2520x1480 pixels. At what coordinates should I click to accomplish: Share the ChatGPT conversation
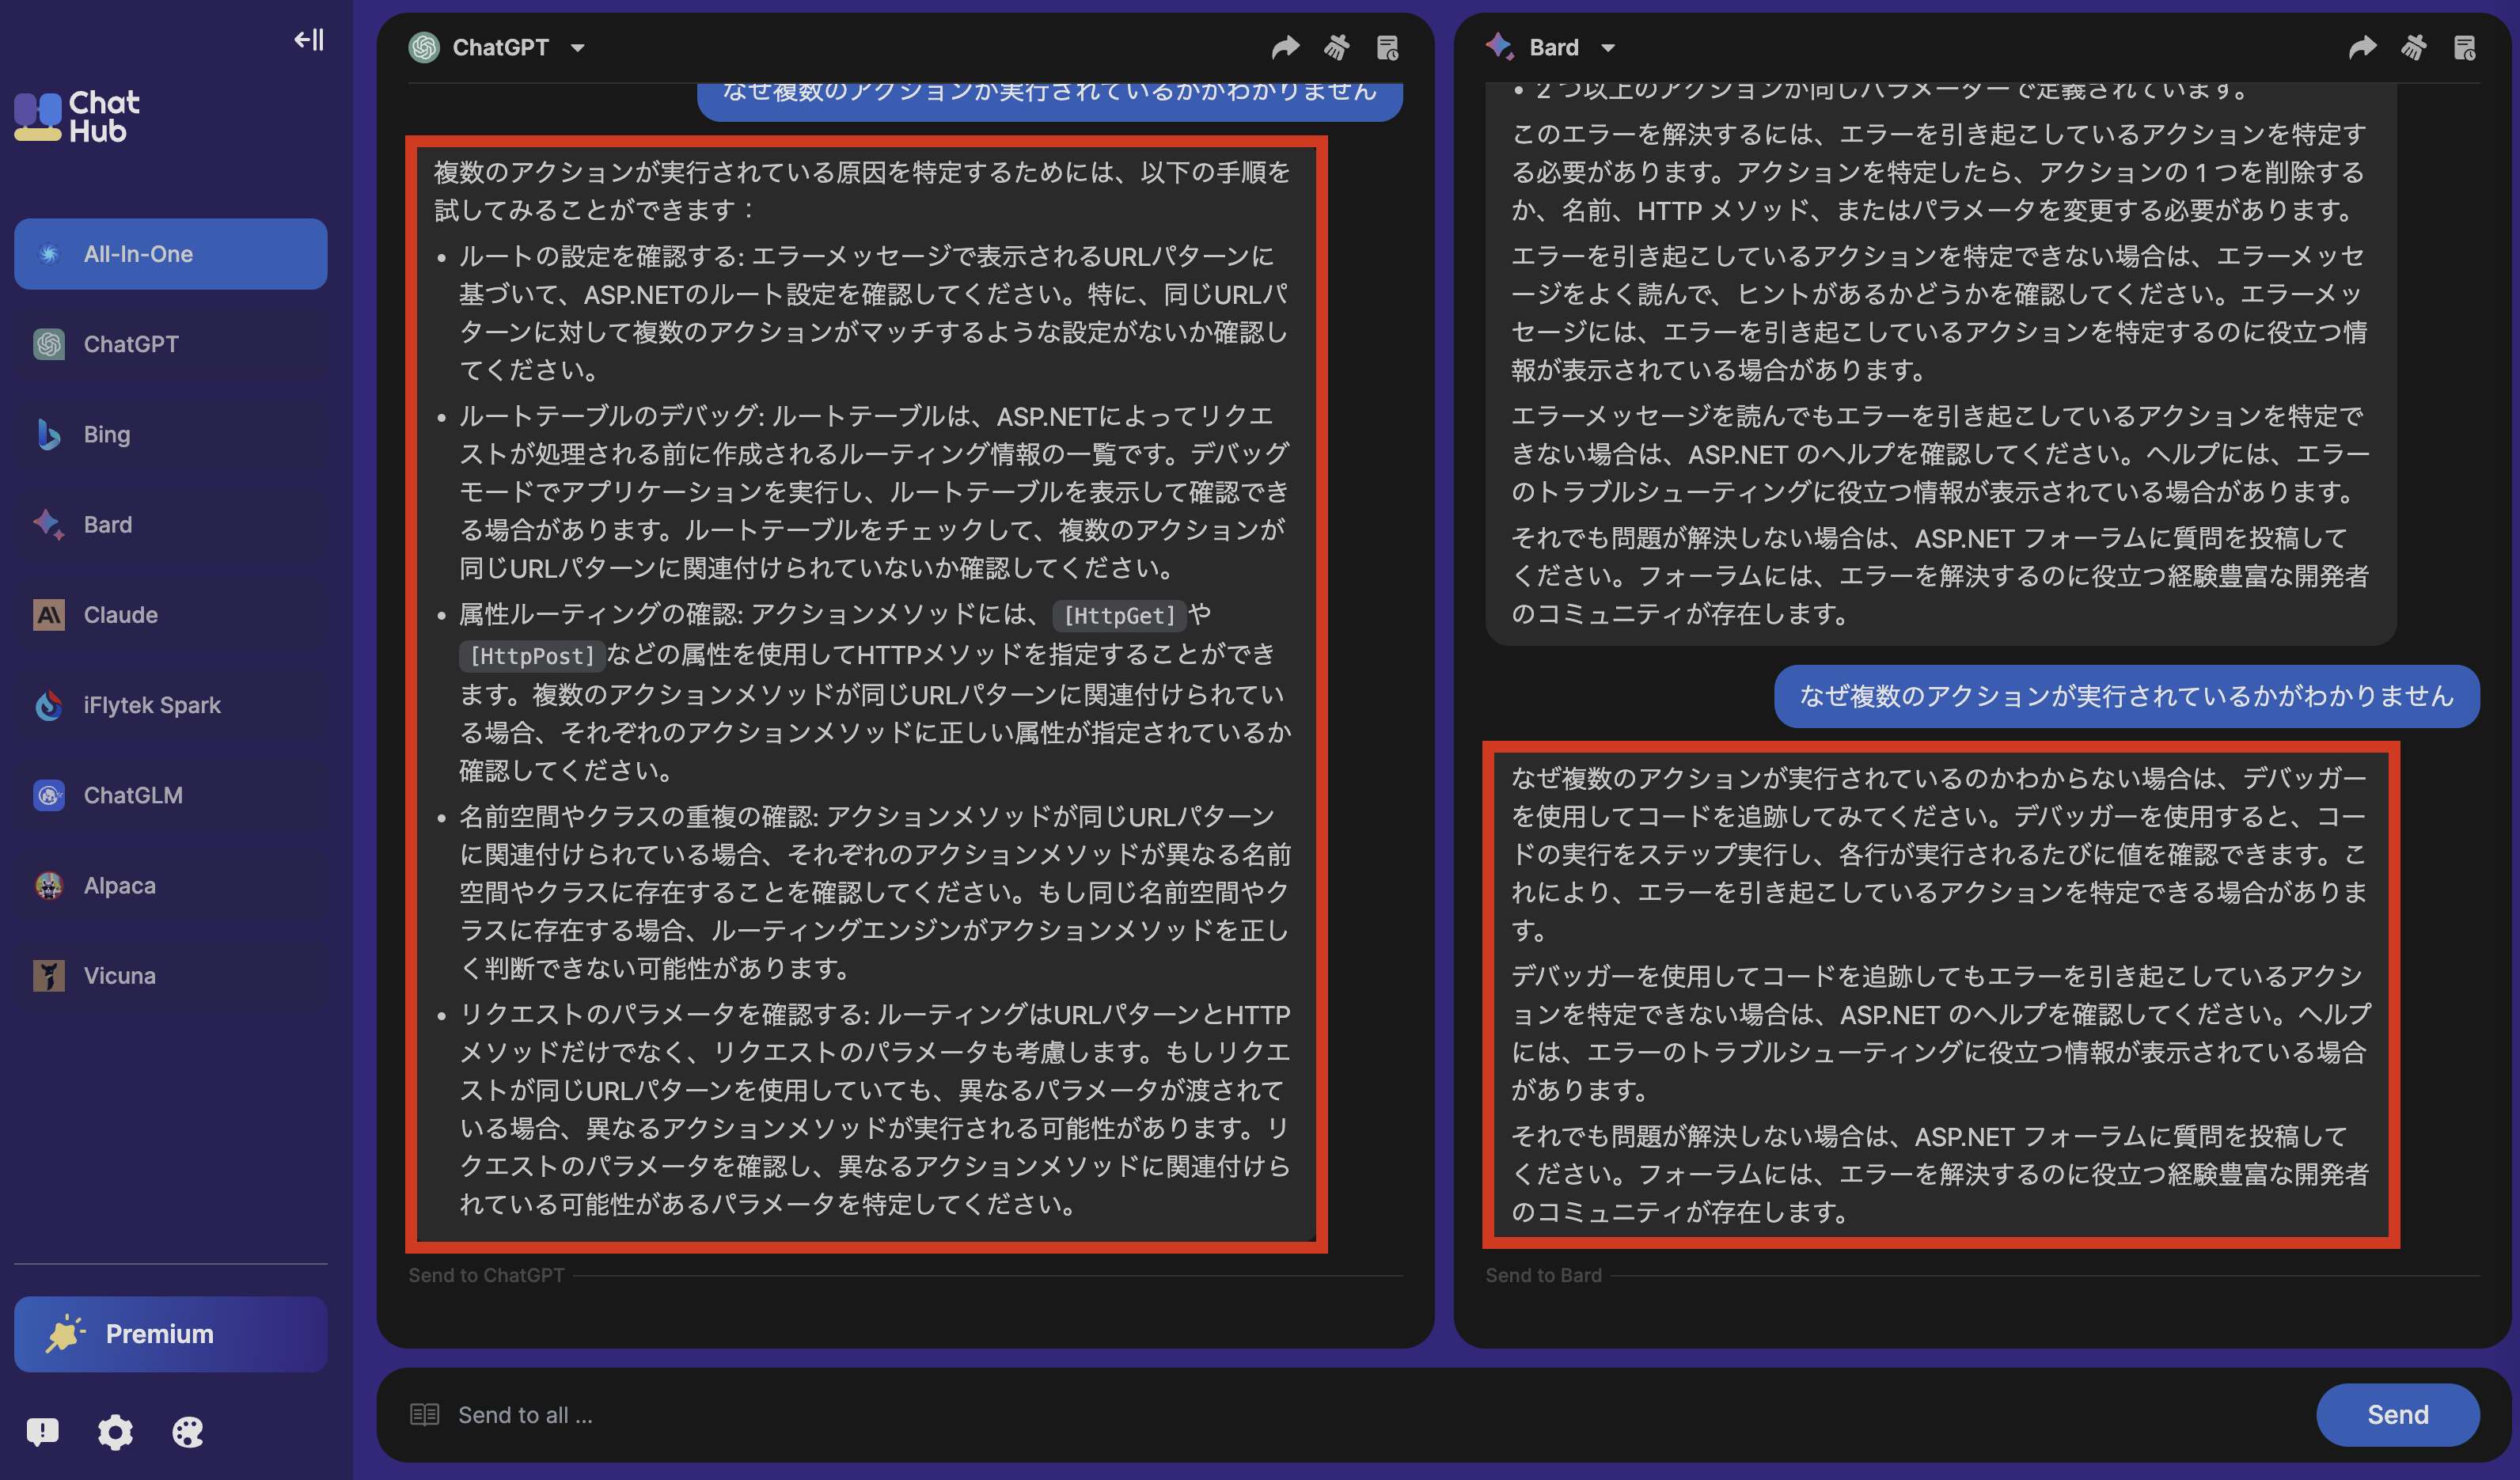[x=1286, y=46]
